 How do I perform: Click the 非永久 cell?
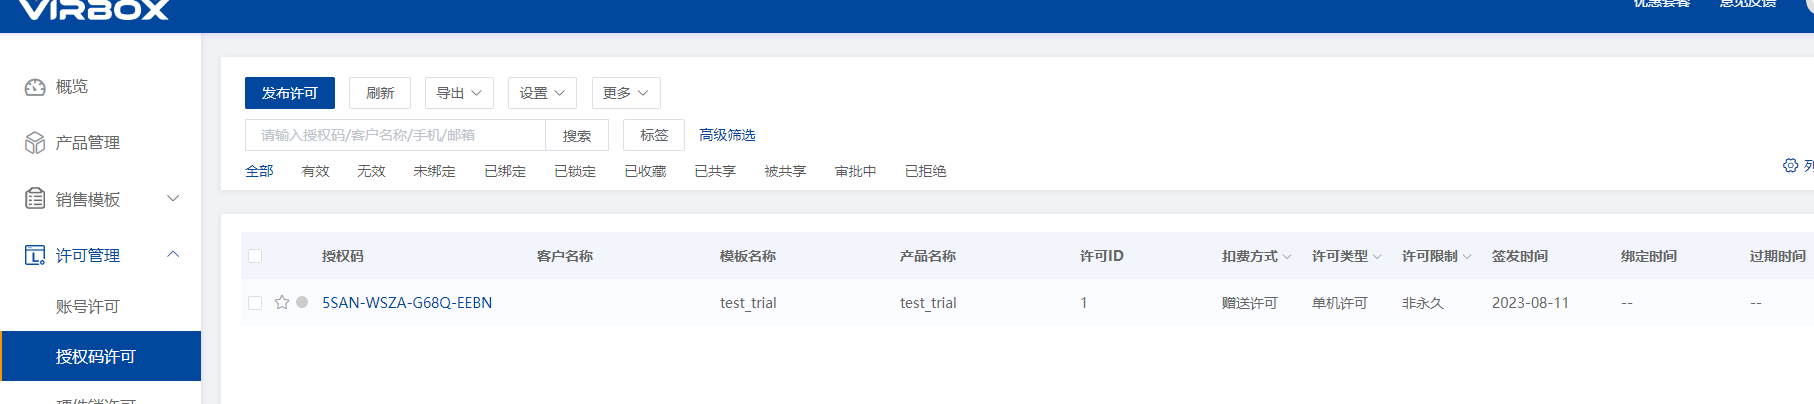1423,303
